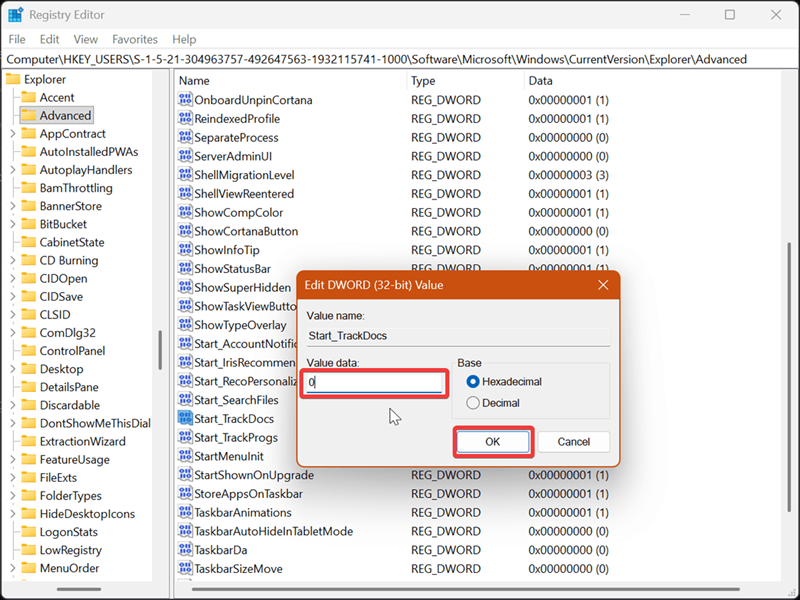Click the ReindexedProfile DWORD value icon
The height and width of the screenshot is (600, 800).
pyautogui.click(x=185, y=118)
